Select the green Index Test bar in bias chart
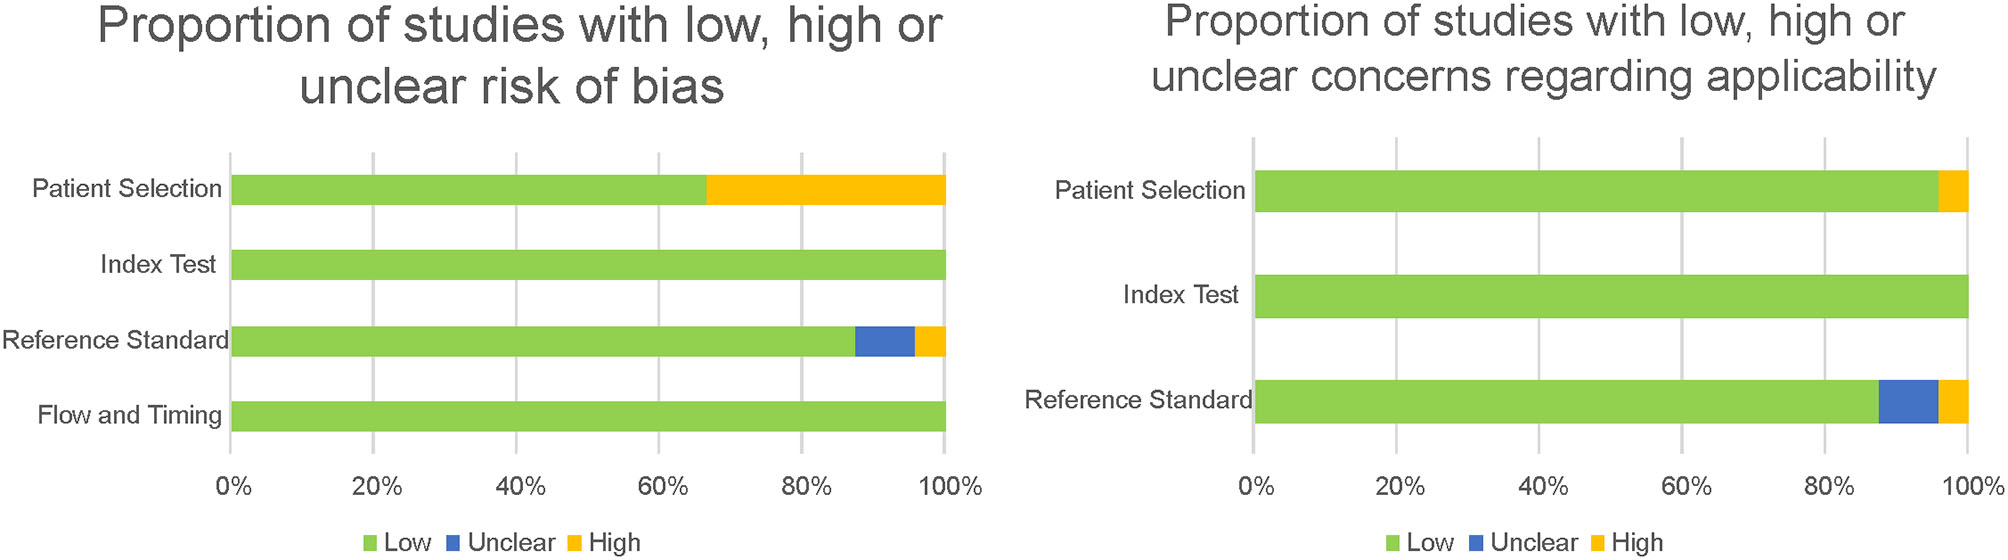Image resolution: width=2008 pixels, height=560 pixels. pyautogui.click(x=588, y=265)
